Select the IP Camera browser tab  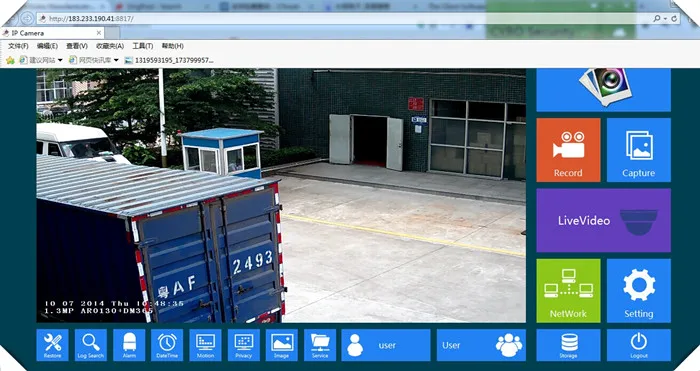click(52, 33)
